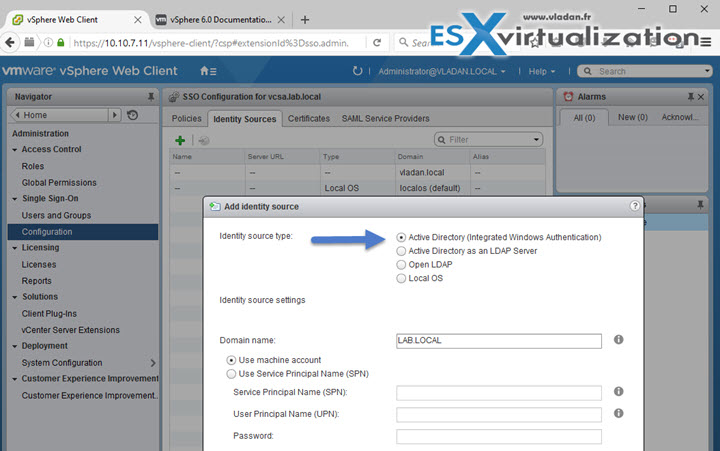Select Configuration in the Navigator
The image size is (720, 451).
click(x=83, y=232)
